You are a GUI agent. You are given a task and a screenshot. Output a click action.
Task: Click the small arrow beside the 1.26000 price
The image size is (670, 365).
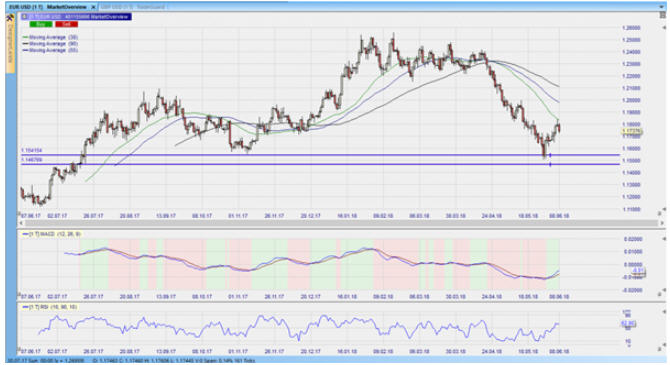coord(664,28)
